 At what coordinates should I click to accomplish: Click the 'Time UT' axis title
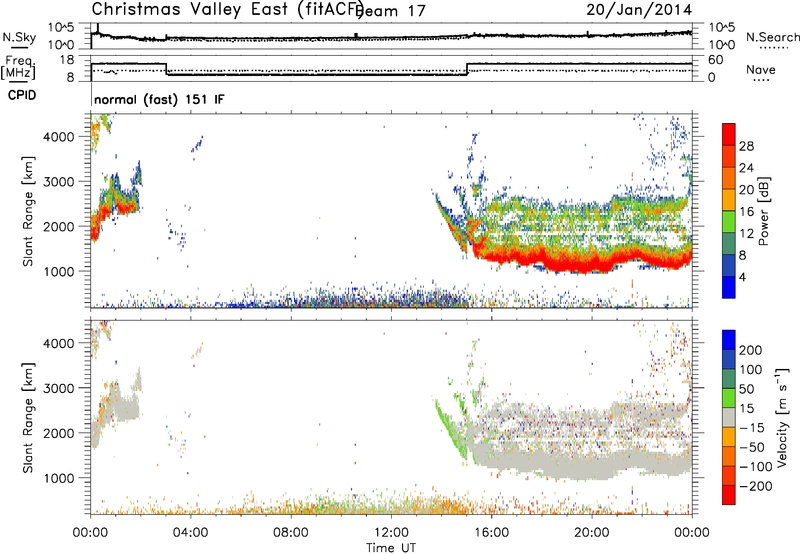(391, 547)
